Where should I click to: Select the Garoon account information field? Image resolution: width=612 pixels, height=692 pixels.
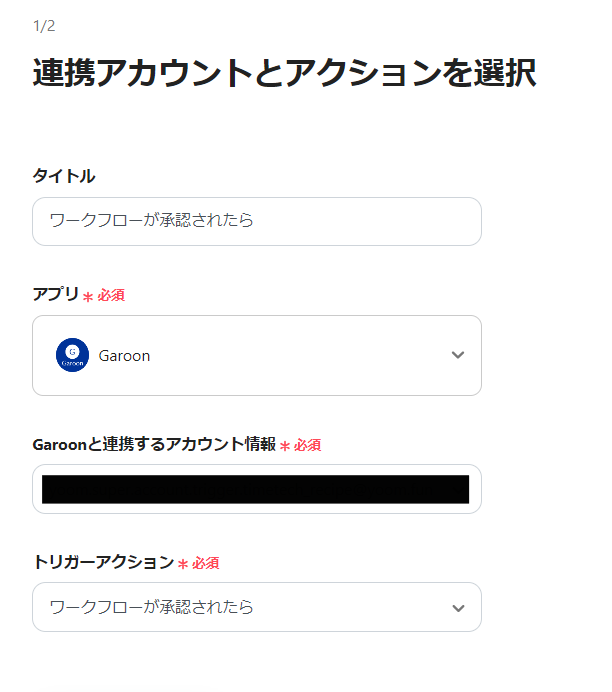click(256, 489)
